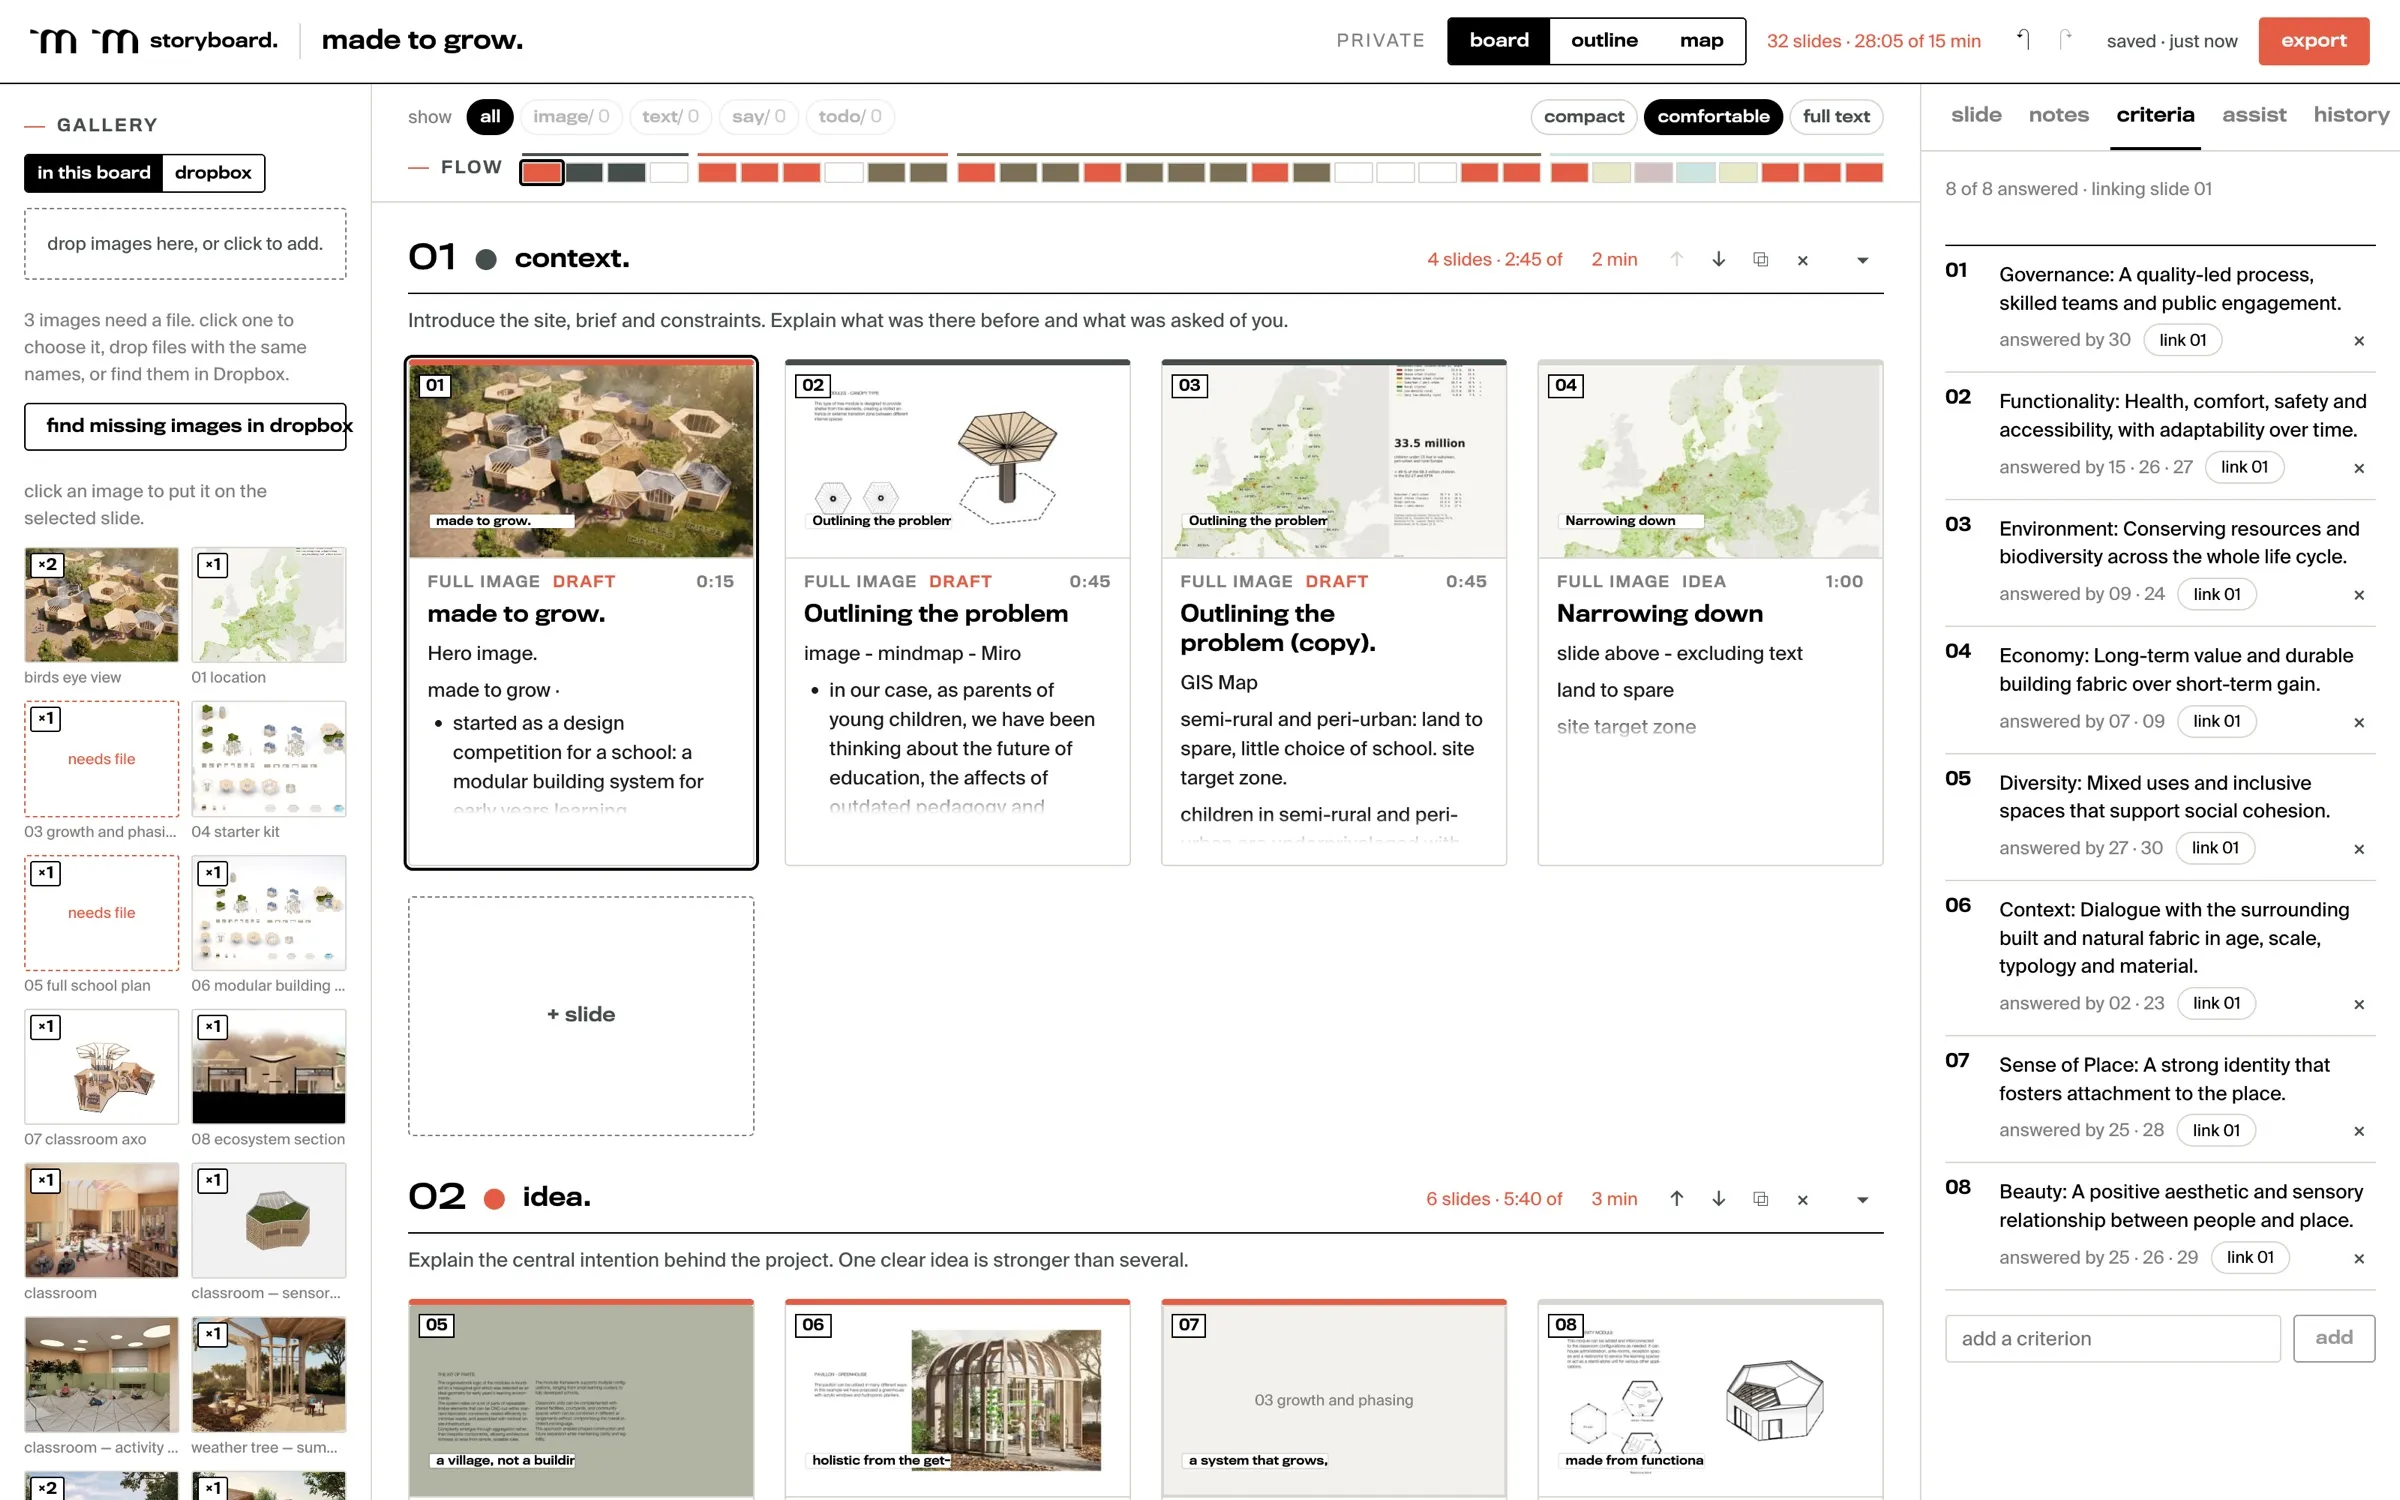Add a new slide to context
Screen dimensions: 2400x1500
pyautogui.click(x=581, y=1015)
